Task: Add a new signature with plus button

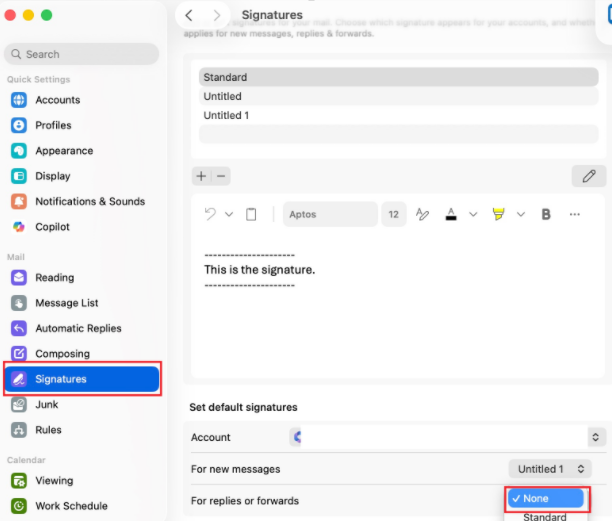Action: pos(201,176)
